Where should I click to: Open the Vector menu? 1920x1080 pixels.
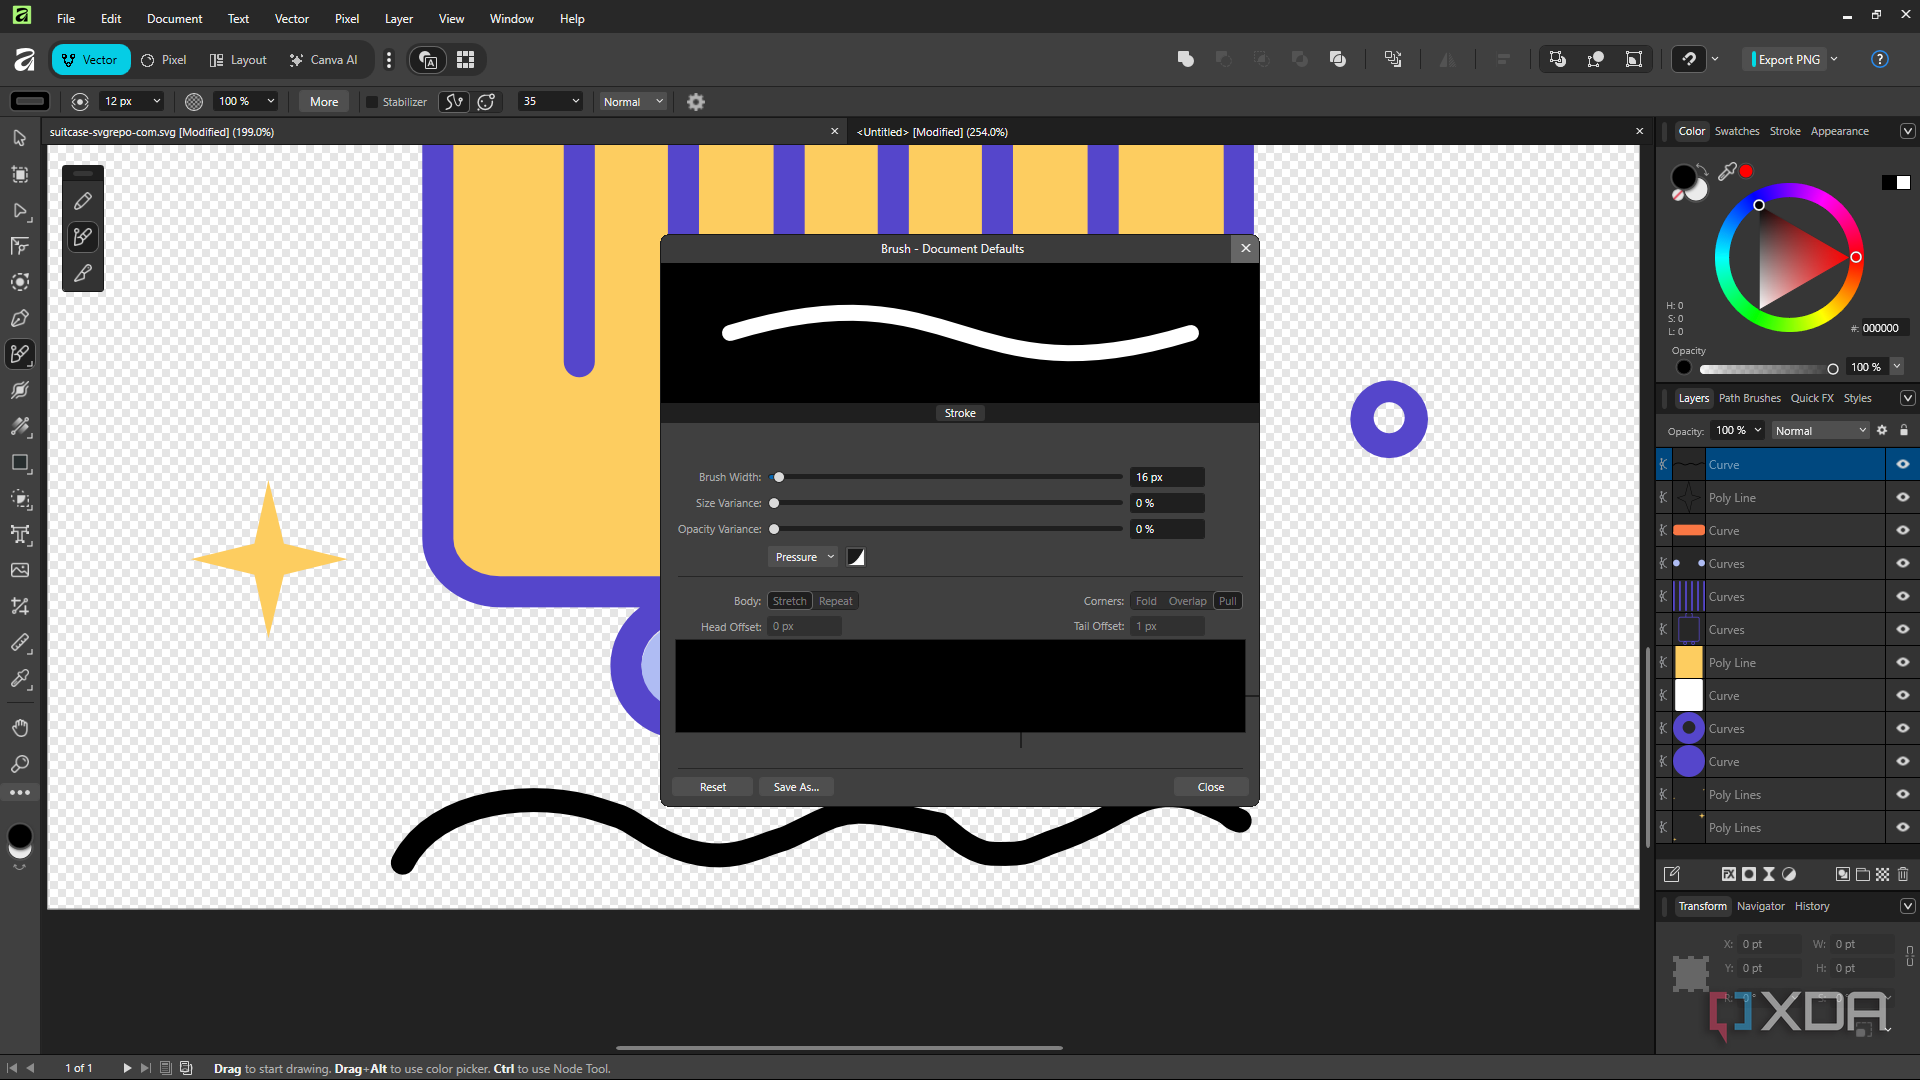291,19
